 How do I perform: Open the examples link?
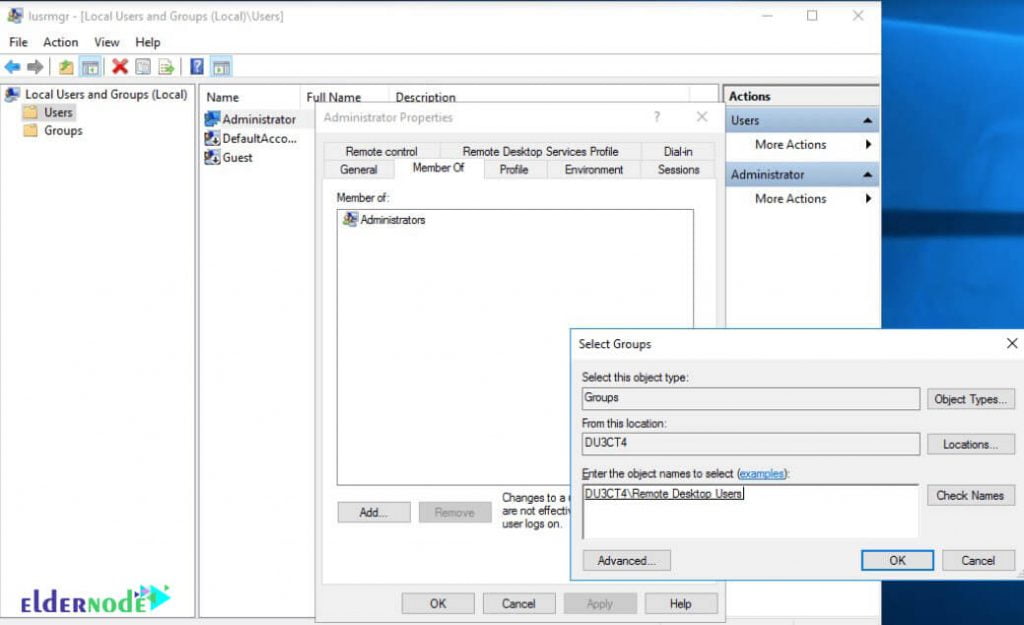tap(761, 473)
